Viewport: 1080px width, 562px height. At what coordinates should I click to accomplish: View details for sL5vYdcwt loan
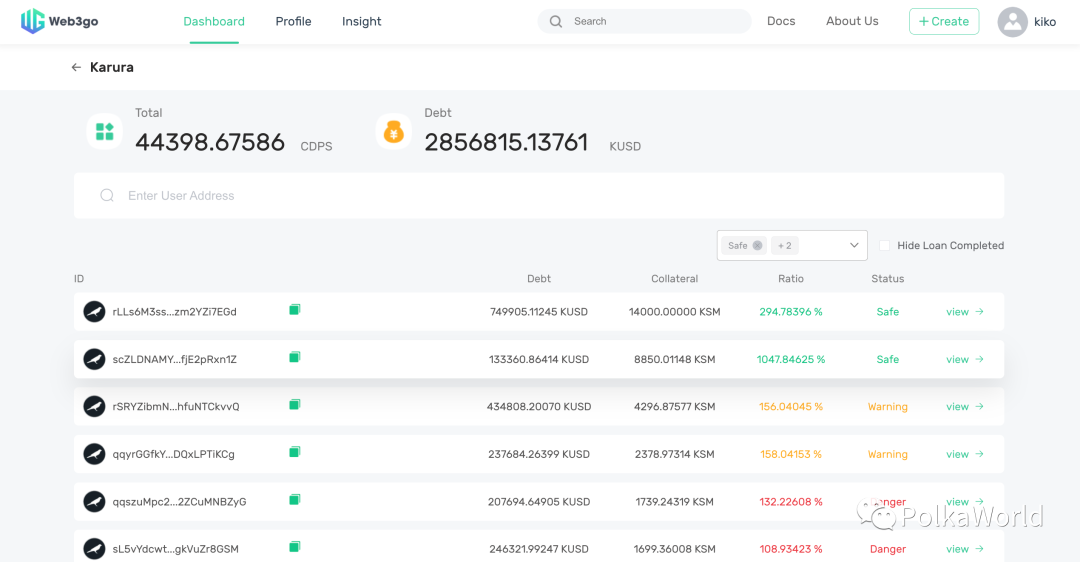pyautogui.click(x=964, y=549)
